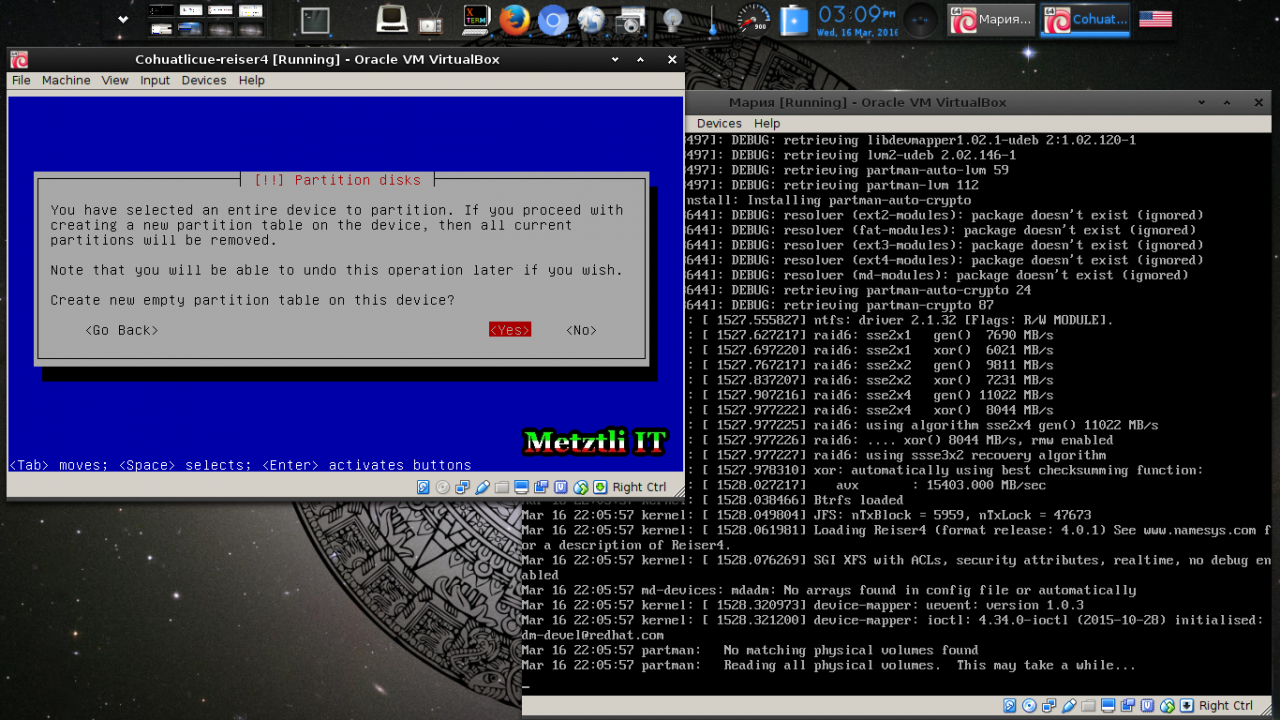
Task: Open window menu icon on Cohuatlicue title bar
Action: pyautogui.click(x=19, y=59)
